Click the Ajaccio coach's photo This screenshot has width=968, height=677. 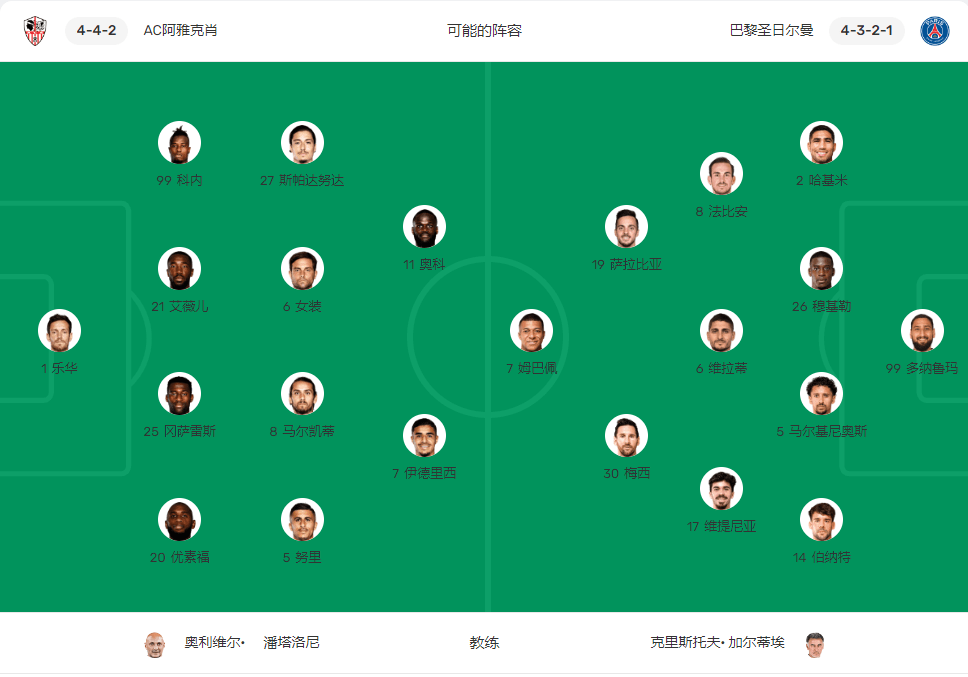click(x=154, y=644)
